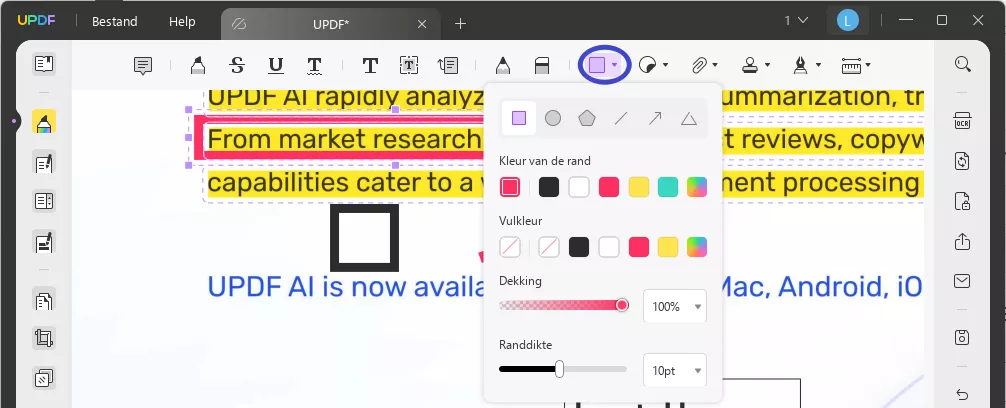This screenshot has width=1006, height=408.
Task: Activate the underline text tool
Action: coord(276,65)
